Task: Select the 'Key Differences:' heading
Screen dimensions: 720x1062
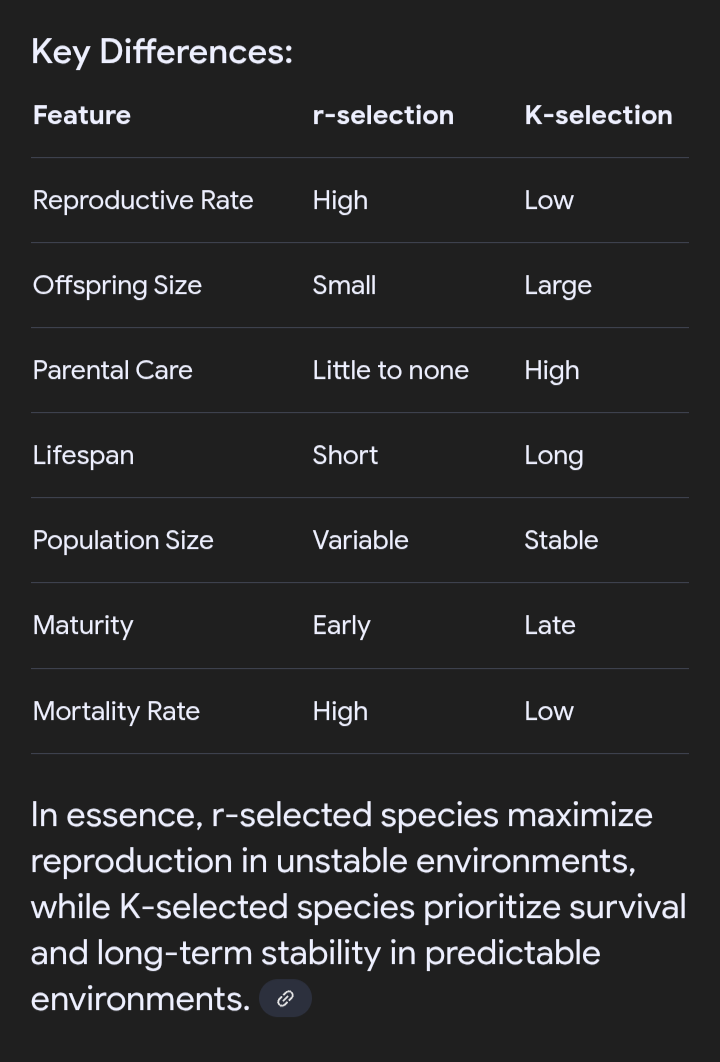Action: coord(162,52)
